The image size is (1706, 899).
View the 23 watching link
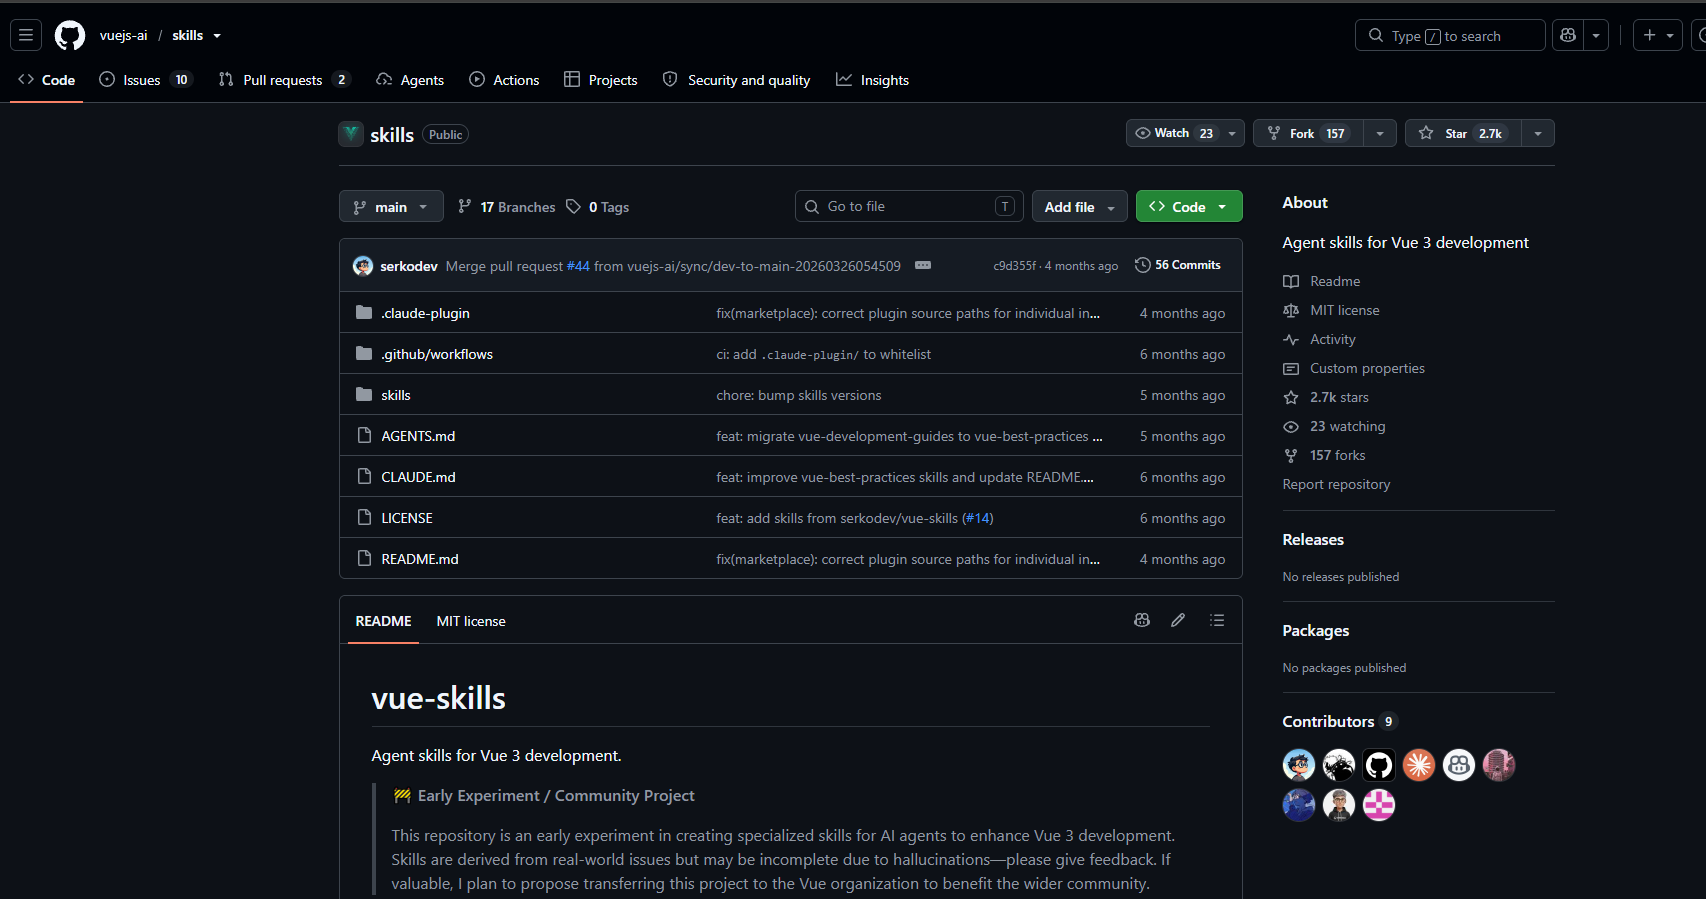1334,426
